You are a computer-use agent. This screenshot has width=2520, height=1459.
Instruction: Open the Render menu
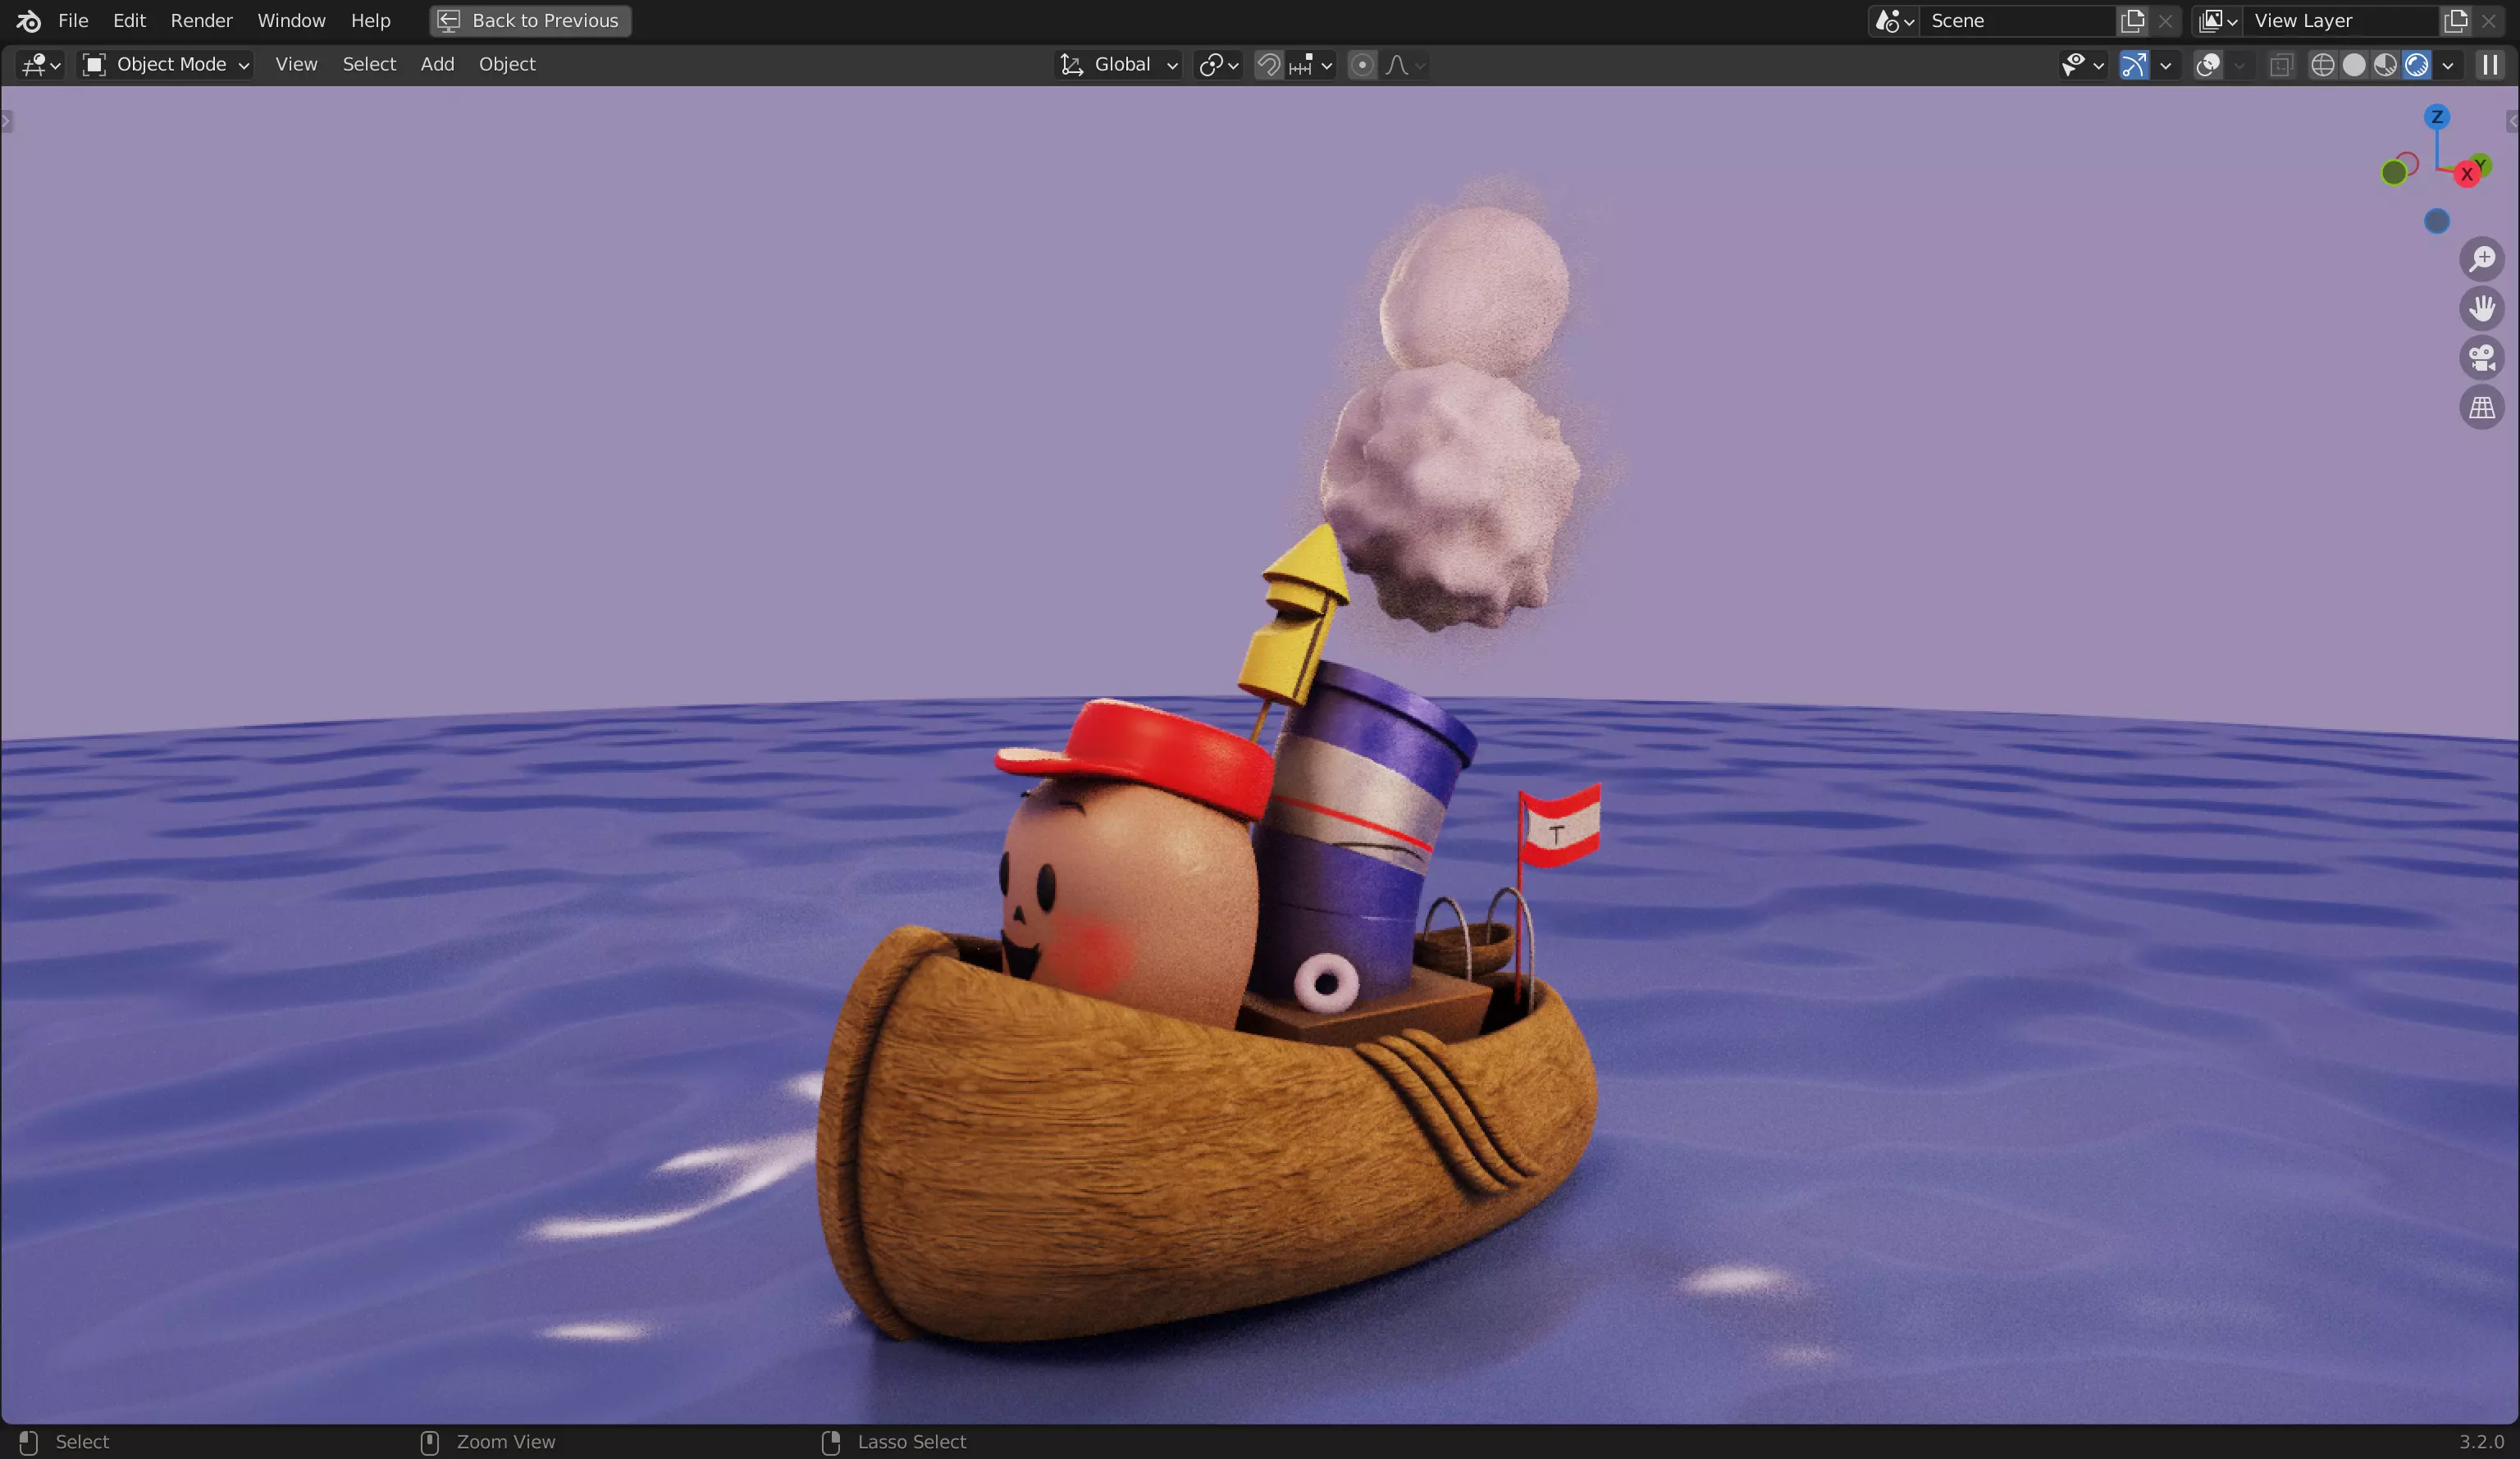click(201, 20)
